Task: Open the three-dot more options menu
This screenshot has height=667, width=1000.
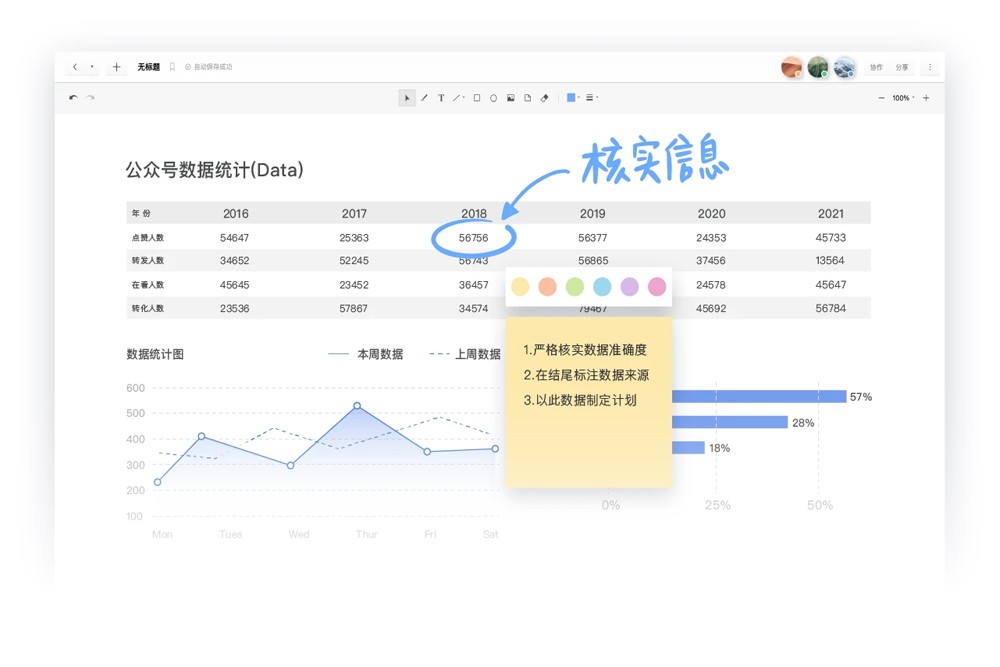Action: click(930, 67)
